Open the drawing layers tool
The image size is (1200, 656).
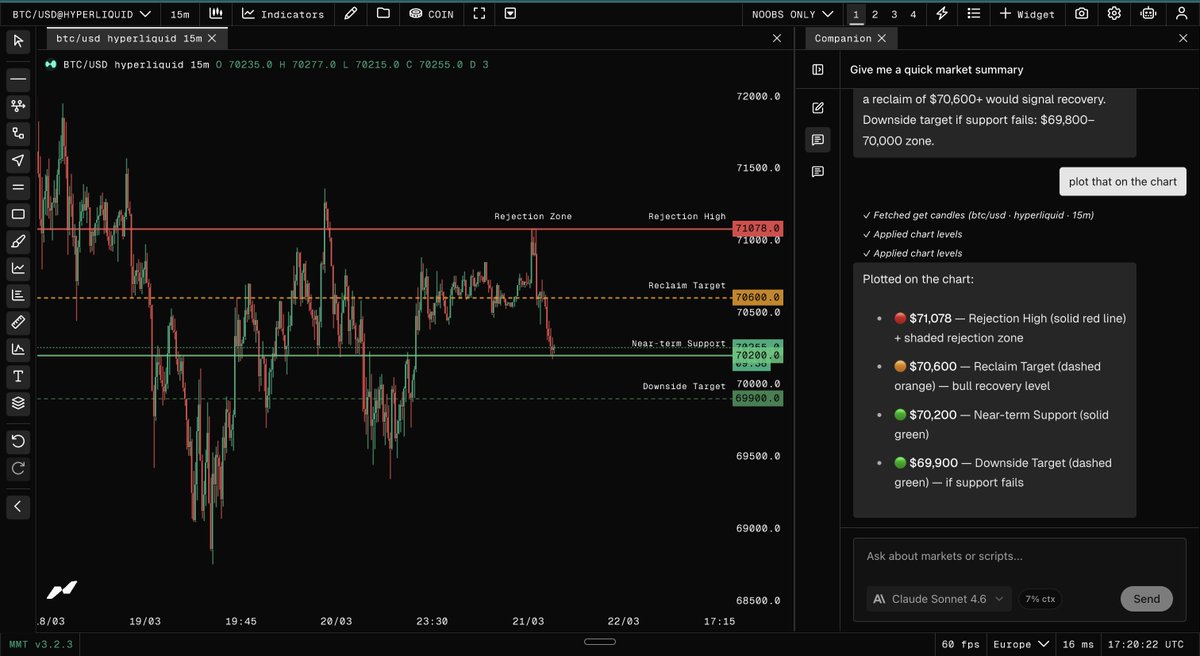click(18, 404)
